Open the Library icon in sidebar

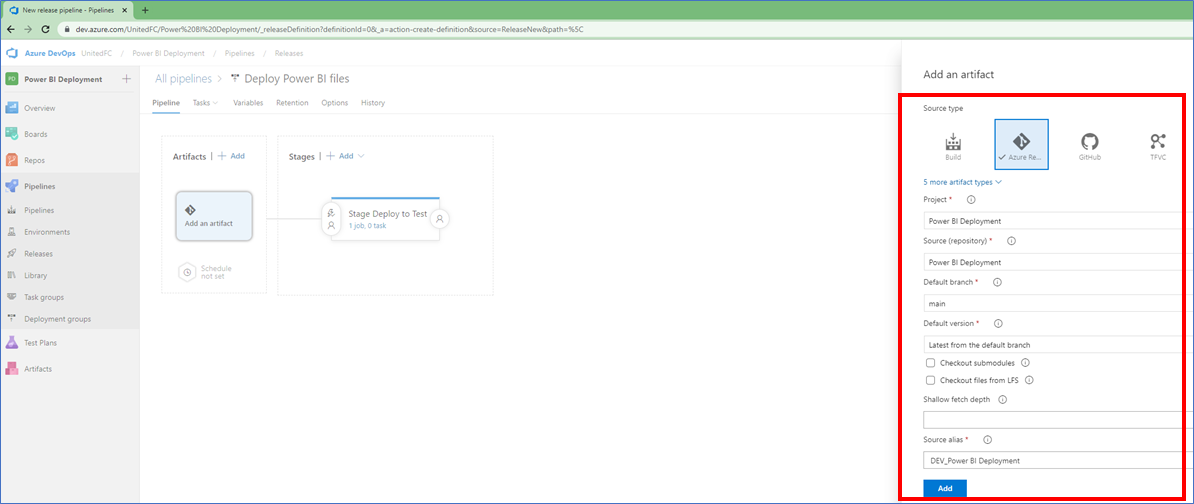(11, 276)
